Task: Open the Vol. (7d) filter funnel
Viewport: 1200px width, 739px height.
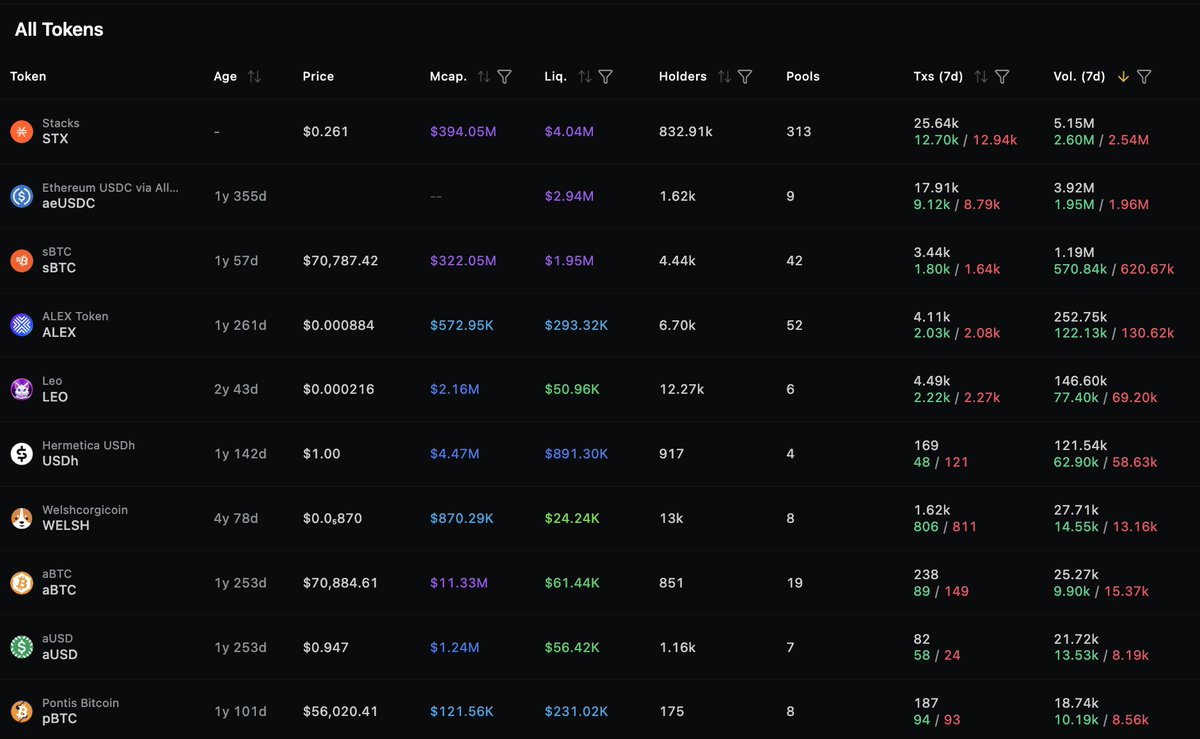Action: pyautogui.click(x=1144, y=76)
